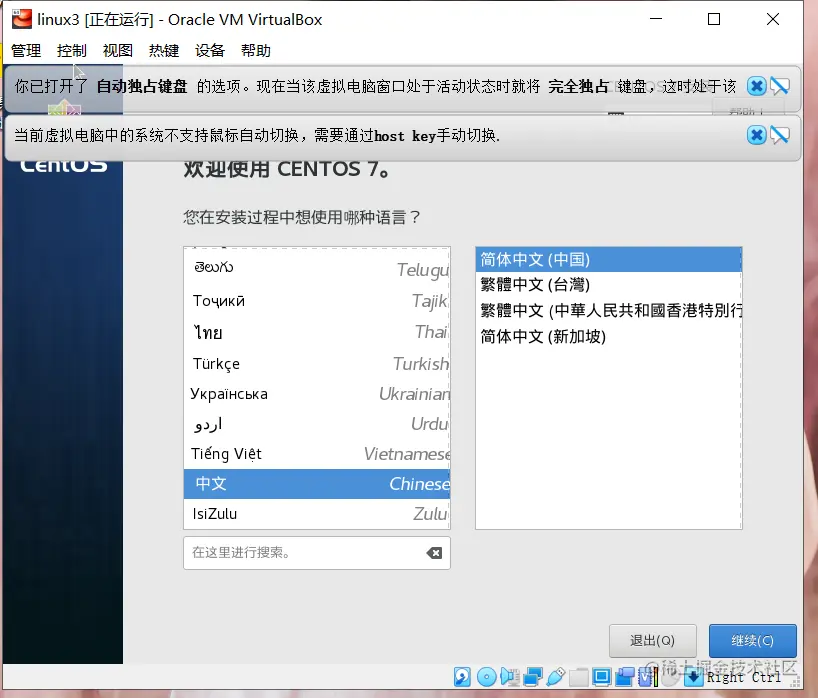Click the USB devices status icon
The height and width of the screenshot is (698, 818).
[x=556, y=677]
